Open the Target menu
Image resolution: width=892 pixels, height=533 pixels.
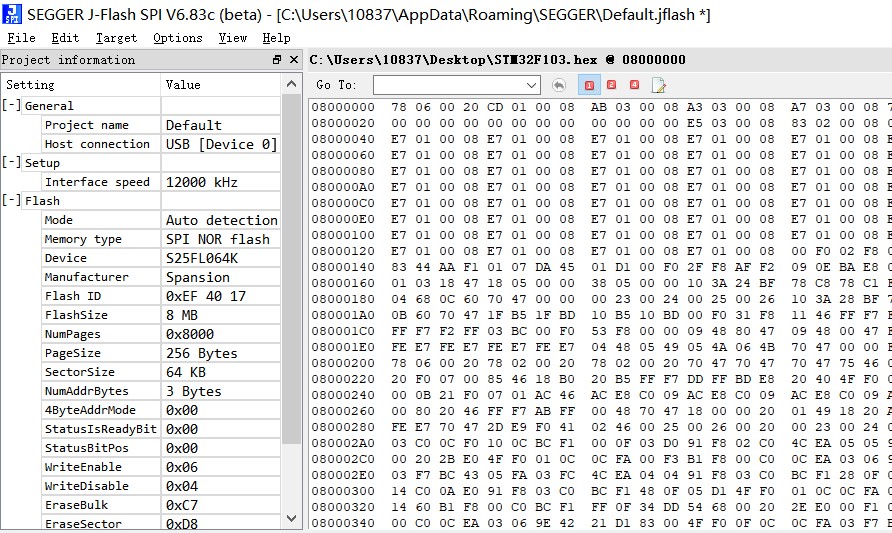click(116, 38)
